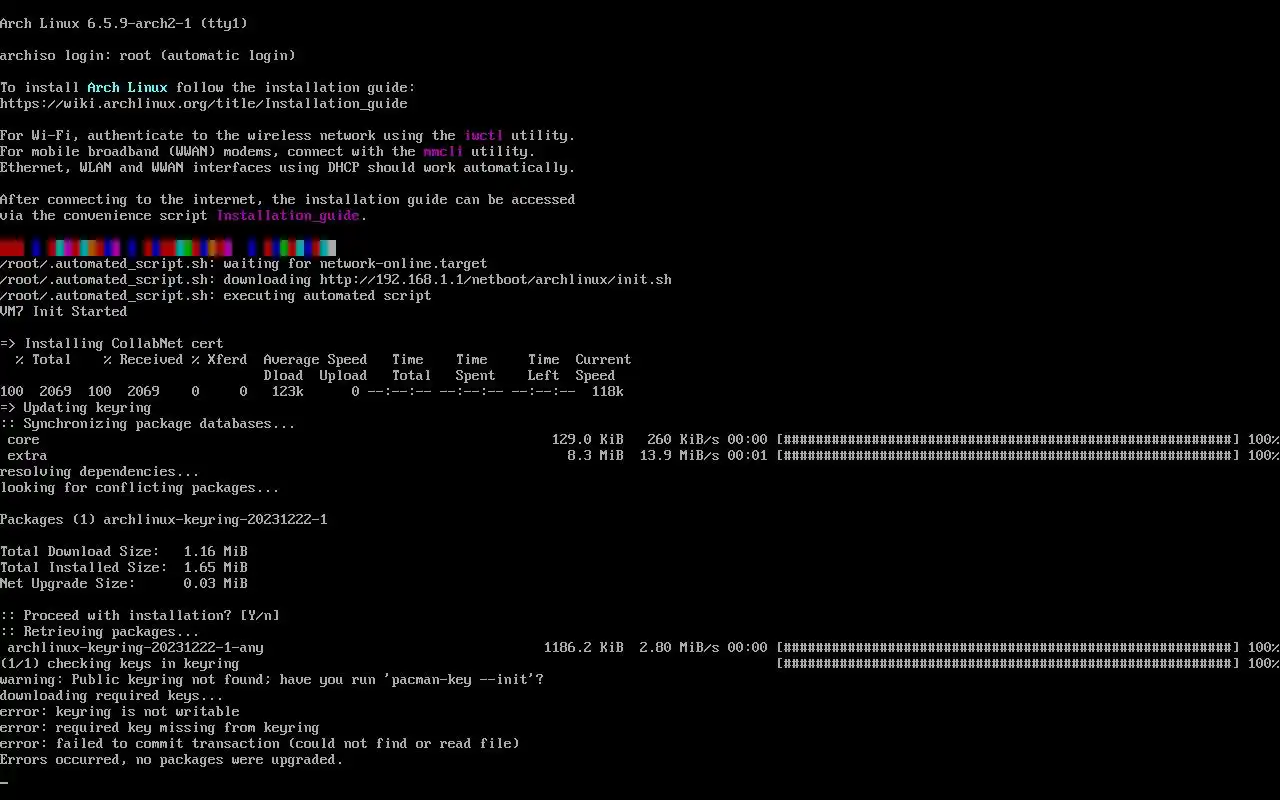Click the 'Total Installed Size: 1.65 MiB' line
The image size is (1280, 800).
(x=124, y=567)
